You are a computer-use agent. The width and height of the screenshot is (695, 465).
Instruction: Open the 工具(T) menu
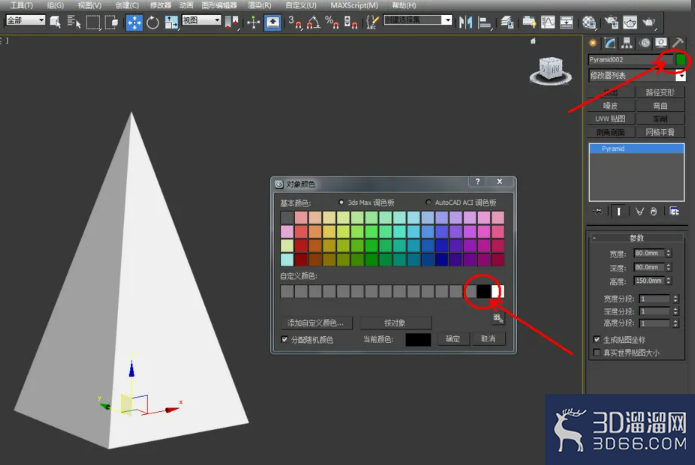(22, 5)
